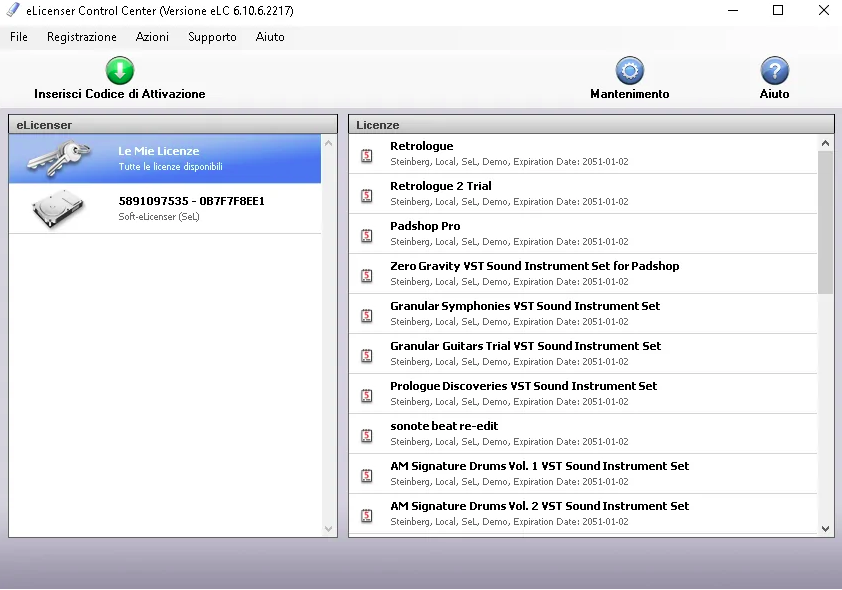Click the license icon beside AM Signature Drums Vol. 2

pos(367,515)
